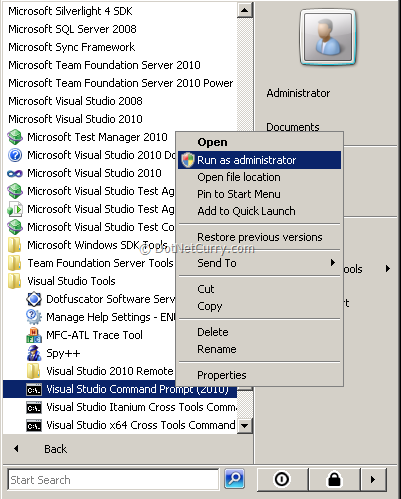This screenshot has width=401, height=499.
Task: Click the Microsoft Test Manager 2010 icon
Action: [15, 137]
